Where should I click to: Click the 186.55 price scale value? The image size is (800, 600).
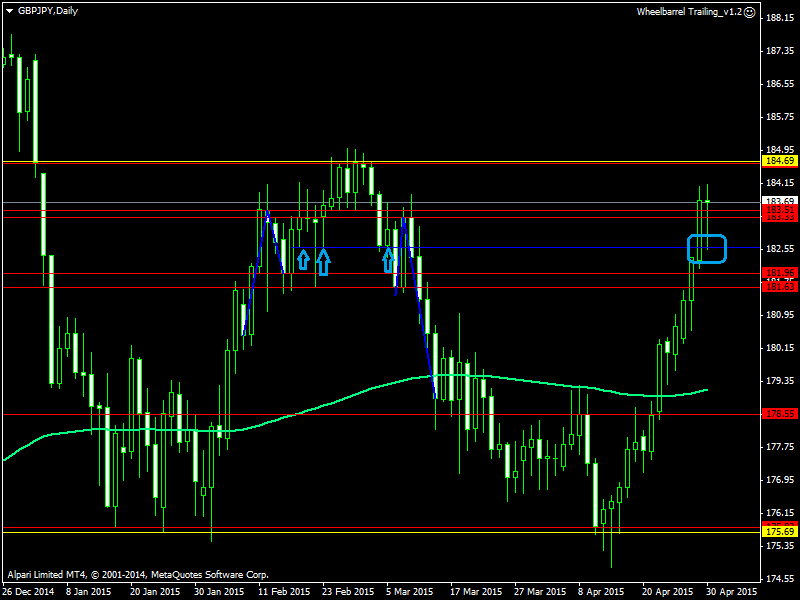click(780, 84)
